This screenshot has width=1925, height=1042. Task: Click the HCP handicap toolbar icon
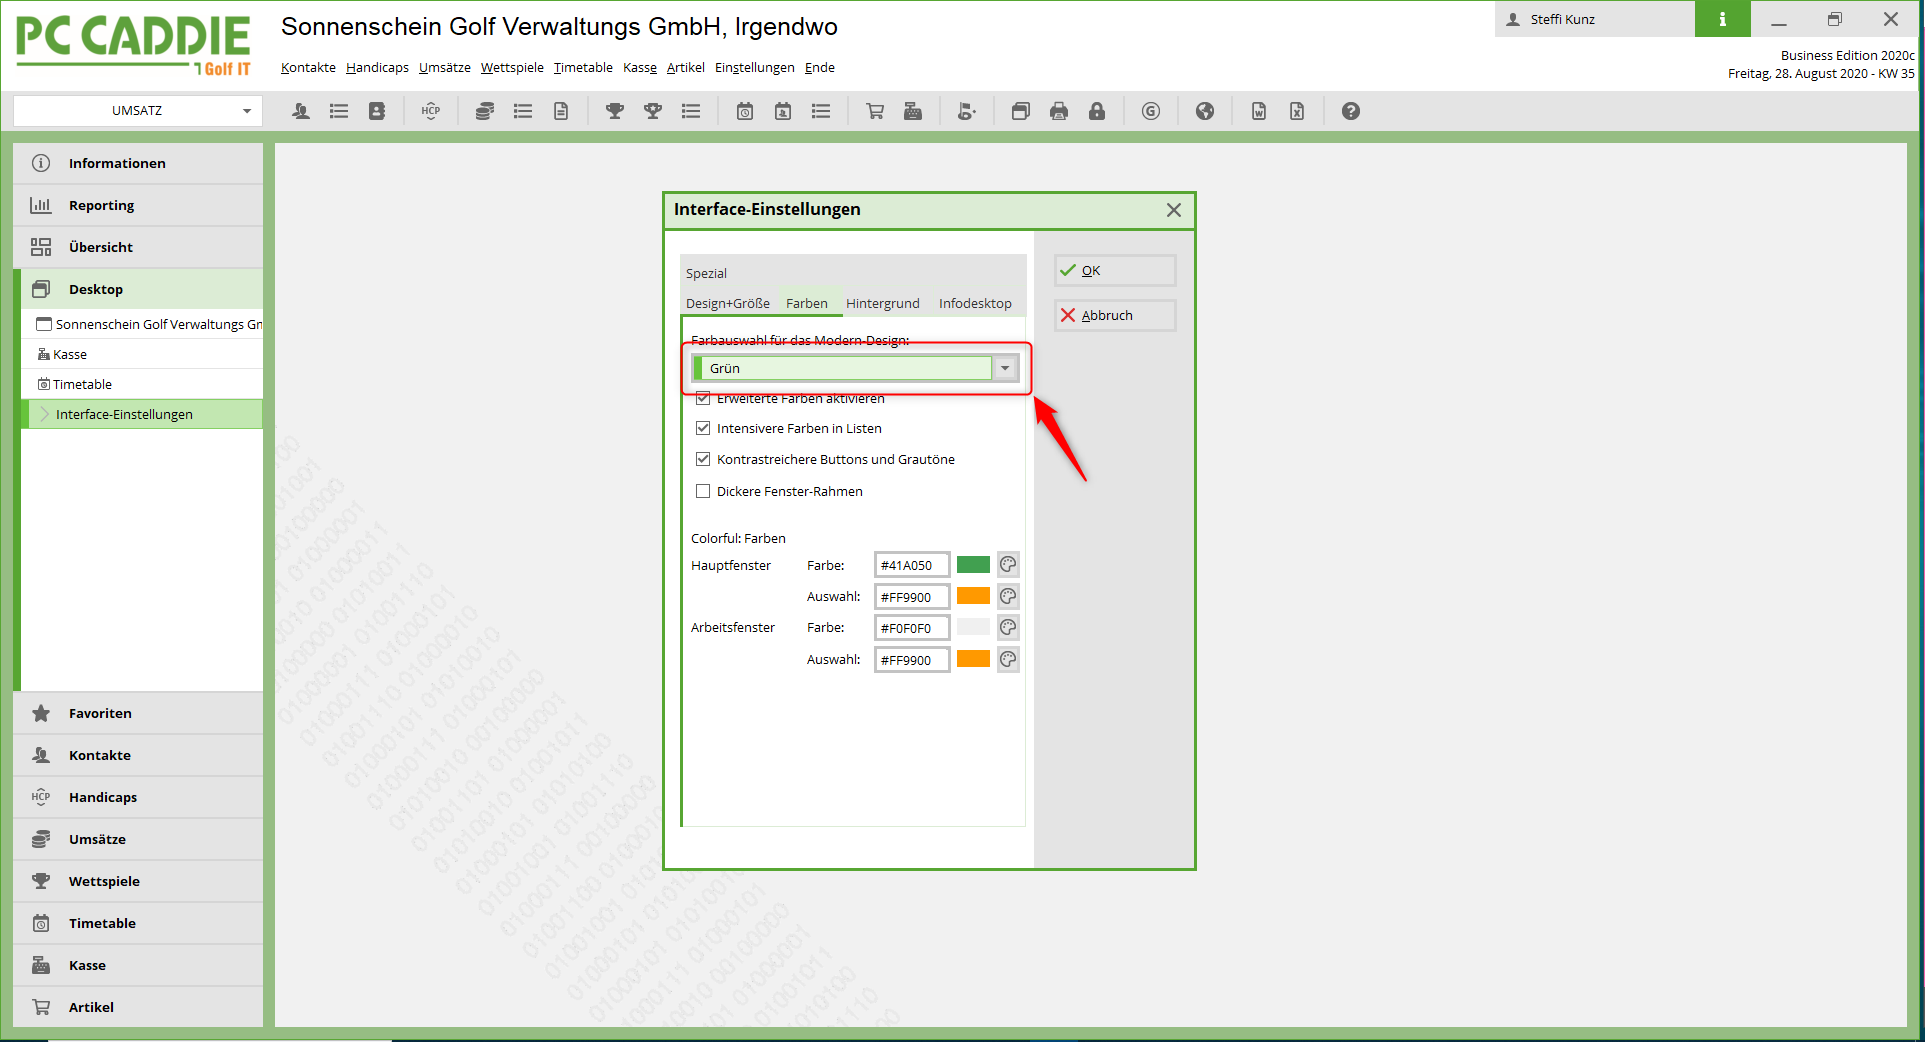click(x=431, y=111)
